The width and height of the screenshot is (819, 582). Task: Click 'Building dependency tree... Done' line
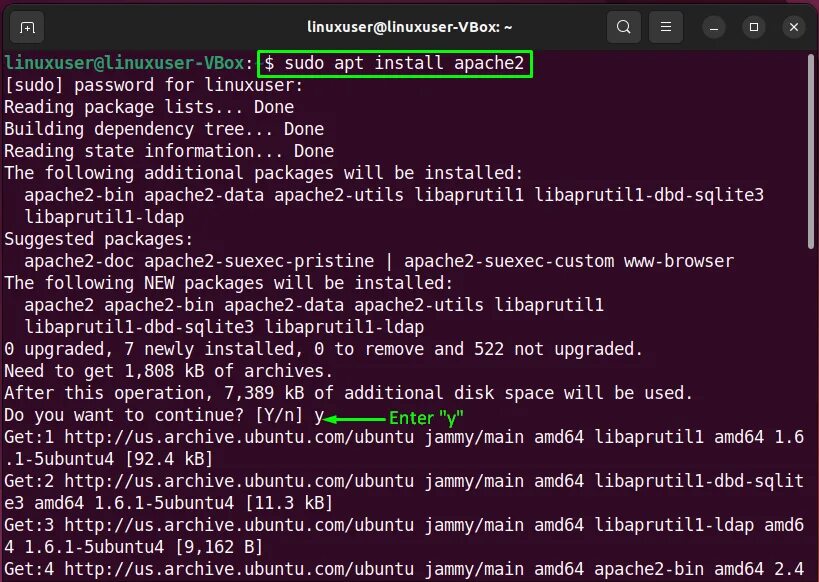pos(164,129)
